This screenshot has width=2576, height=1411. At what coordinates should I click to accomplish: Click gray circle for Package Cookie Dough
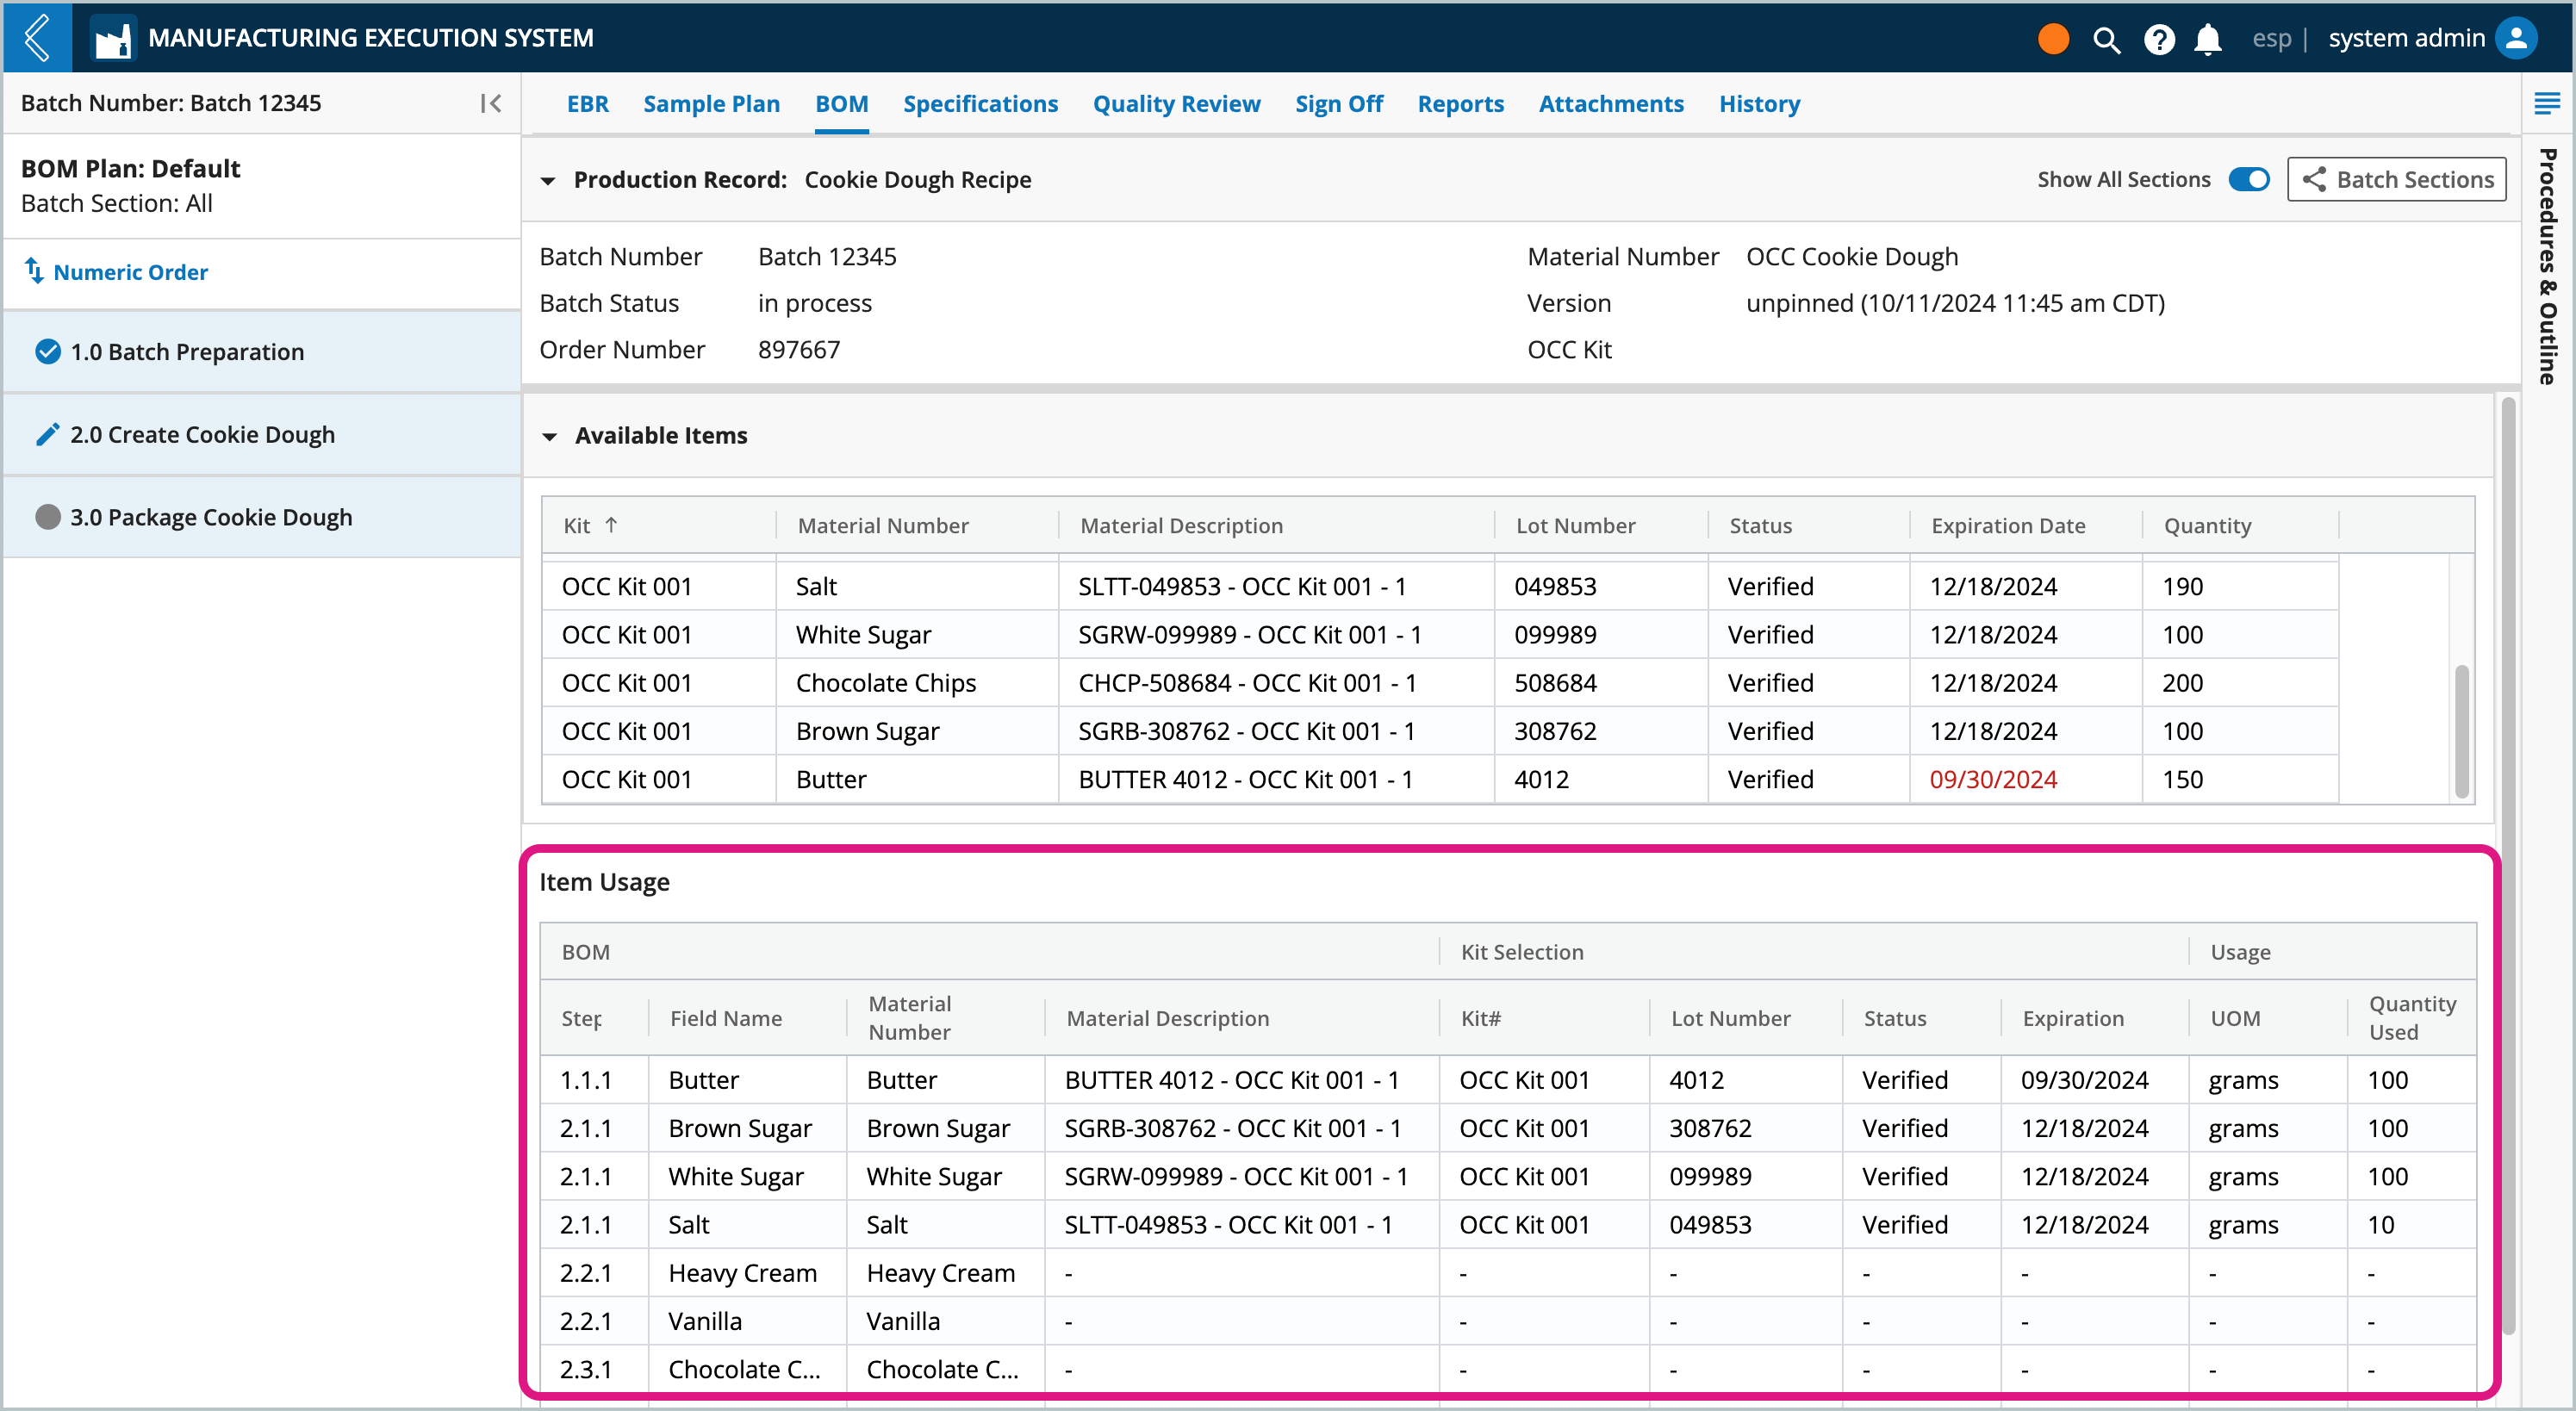47,517
